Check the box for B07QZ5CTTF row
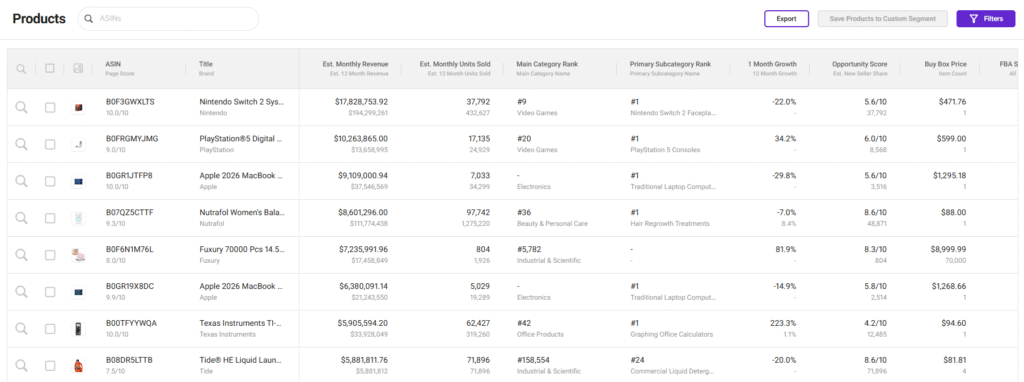Screen dimensions: 1024x382 pyautogui.click(x=50, y=218)
